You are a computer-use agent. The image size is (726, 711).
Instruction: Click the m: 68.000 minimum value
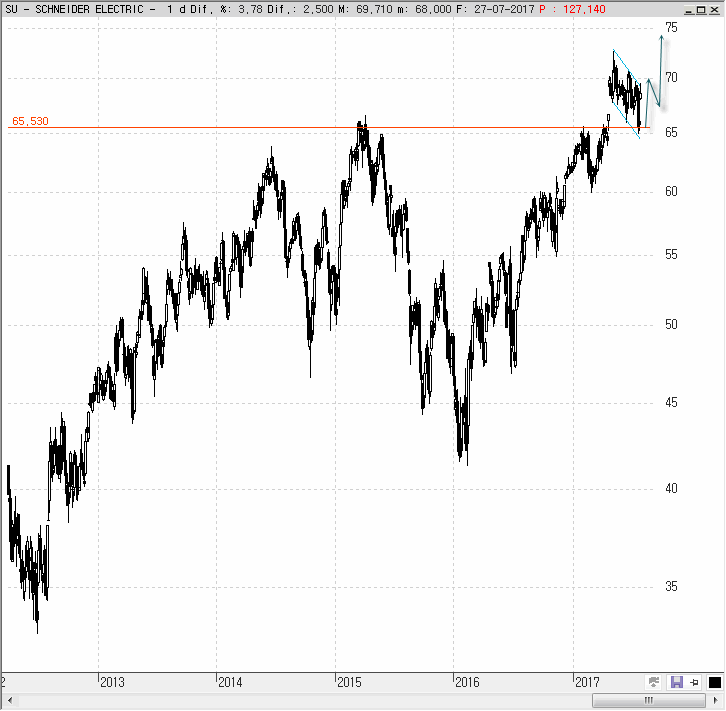pos(425,9)
